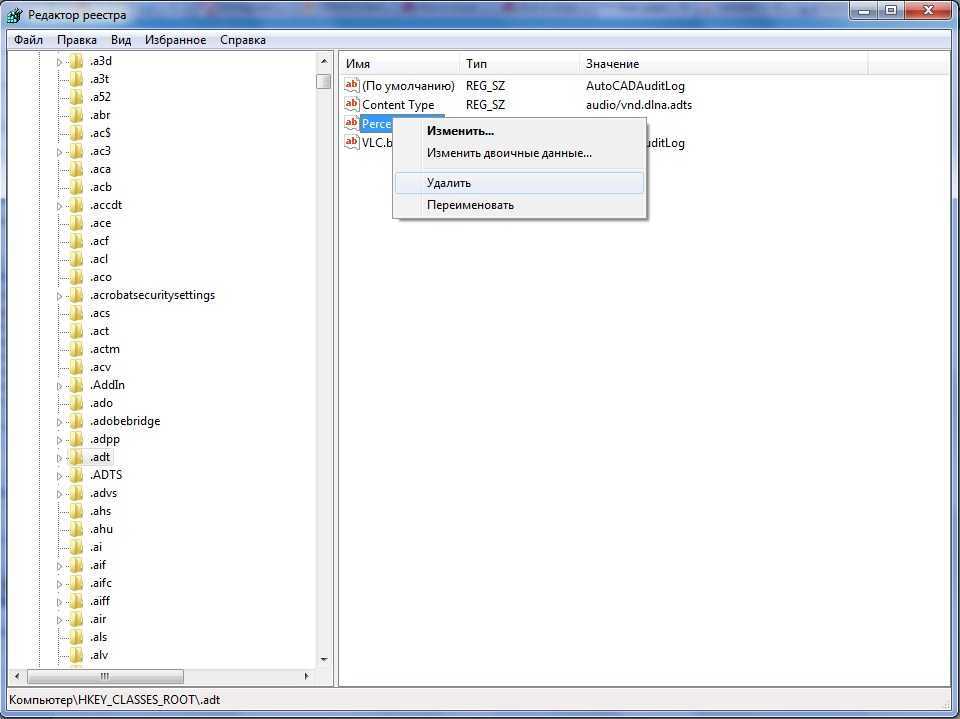Expand the .ac3 registry key
This screenshot has height=719, width=960.
coord(59,152)
